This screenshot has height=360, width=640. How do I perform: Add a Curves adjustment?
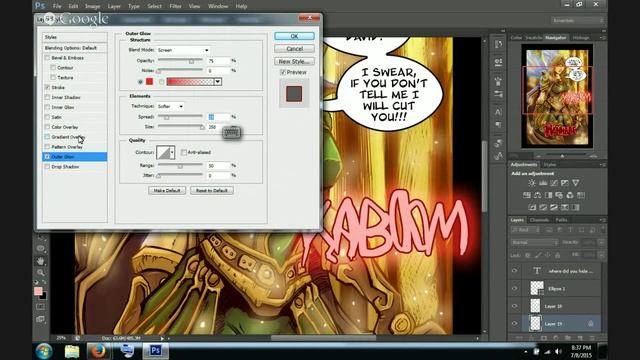tap(554, 183)
